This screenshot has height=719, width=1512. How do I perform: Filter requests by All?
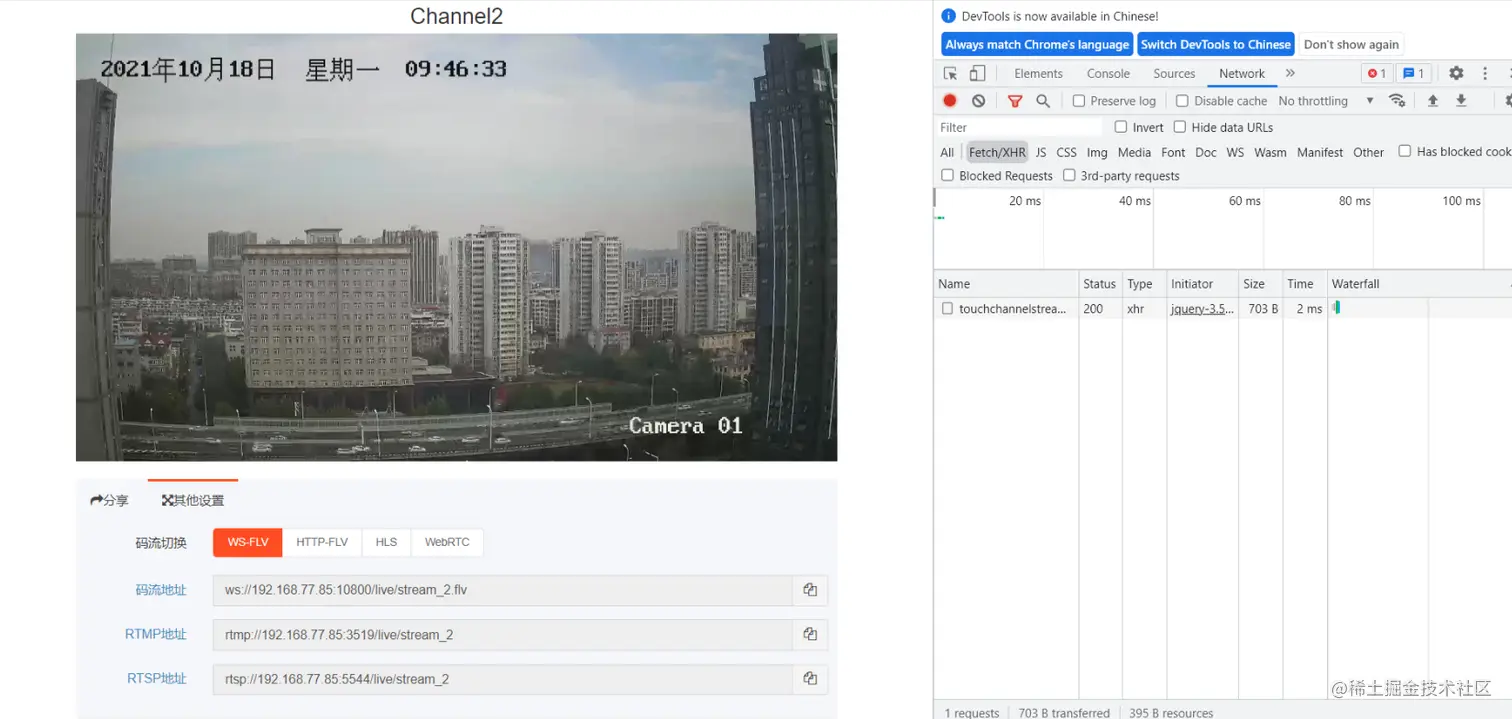[947, 152]
